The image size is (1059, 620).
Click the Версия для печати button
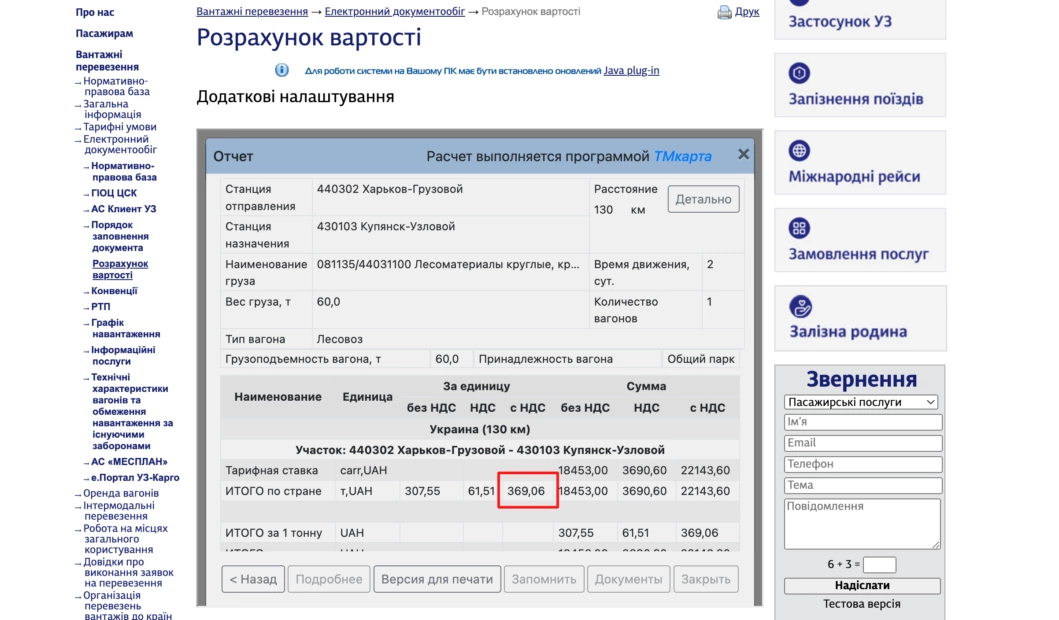point(437,579)
